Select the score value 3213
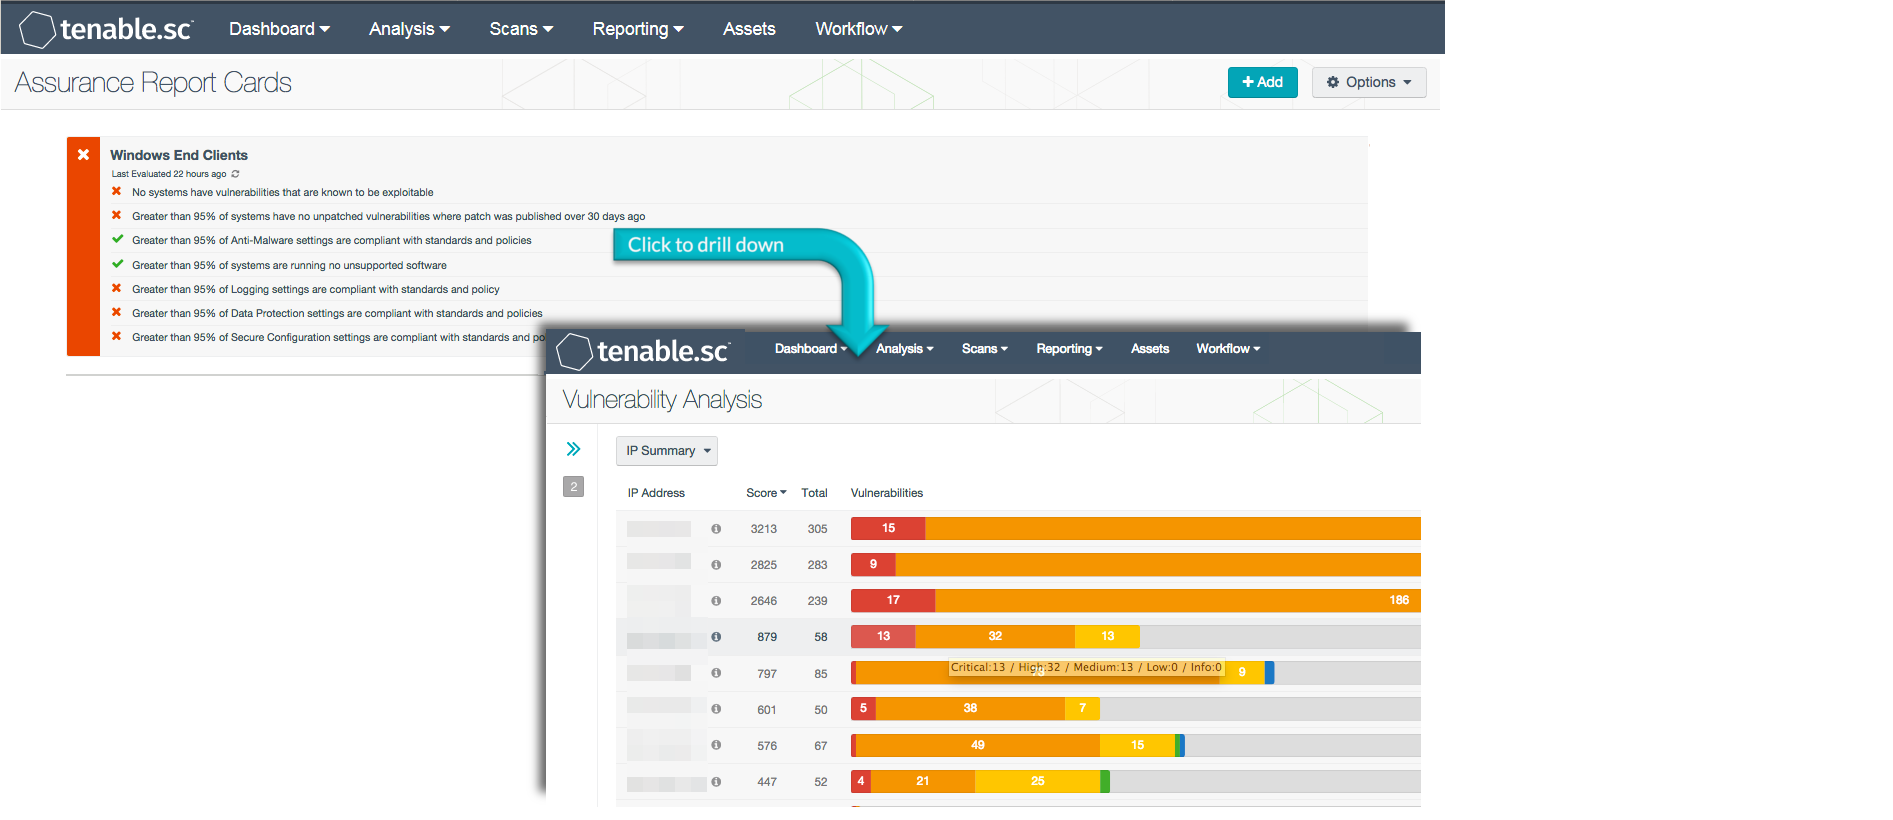This screenshot has height=820, width=1893. click(x=764, y=529)
